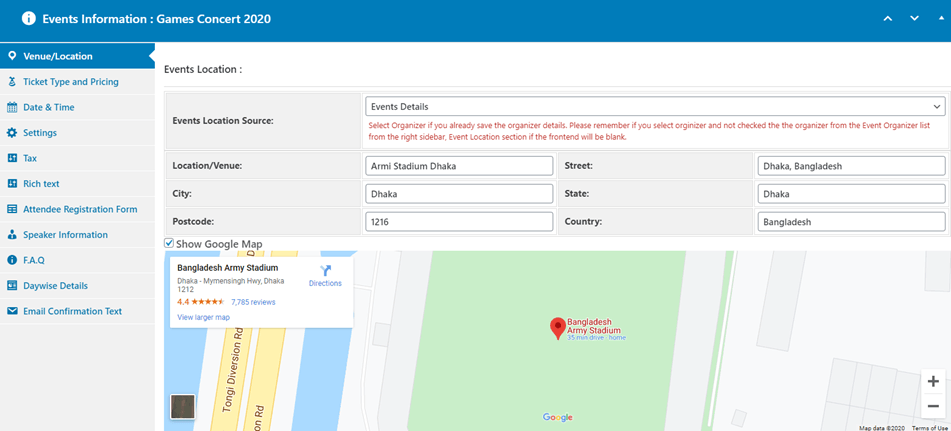Open the Venue/Location tab
Viewport: 951px width, 431px height.
(x=78, y=56)
